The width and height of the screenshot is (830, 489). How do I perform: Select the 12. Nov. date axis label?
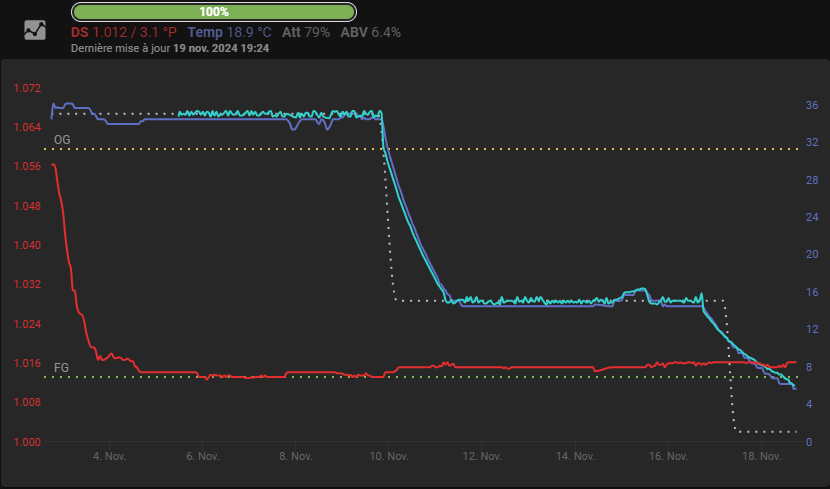[482, 456]
